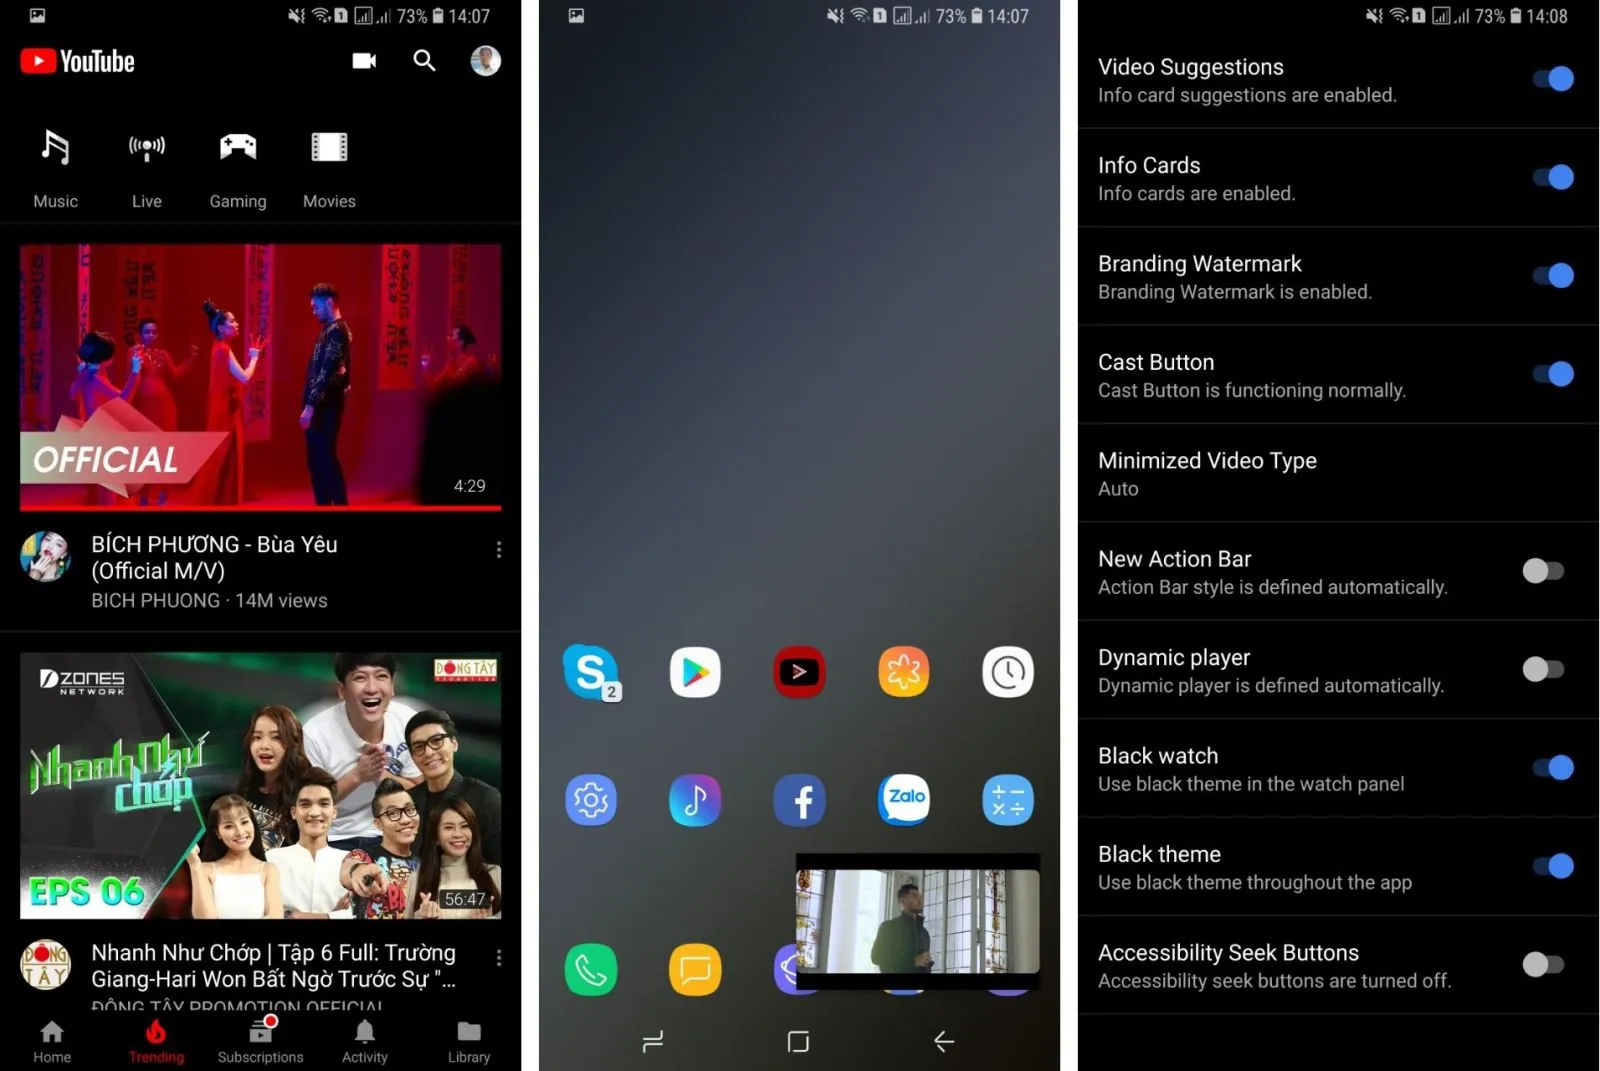Go to the Home tab
Viewport: 1600px width, 1071px height.
[x=52, y=1042]
